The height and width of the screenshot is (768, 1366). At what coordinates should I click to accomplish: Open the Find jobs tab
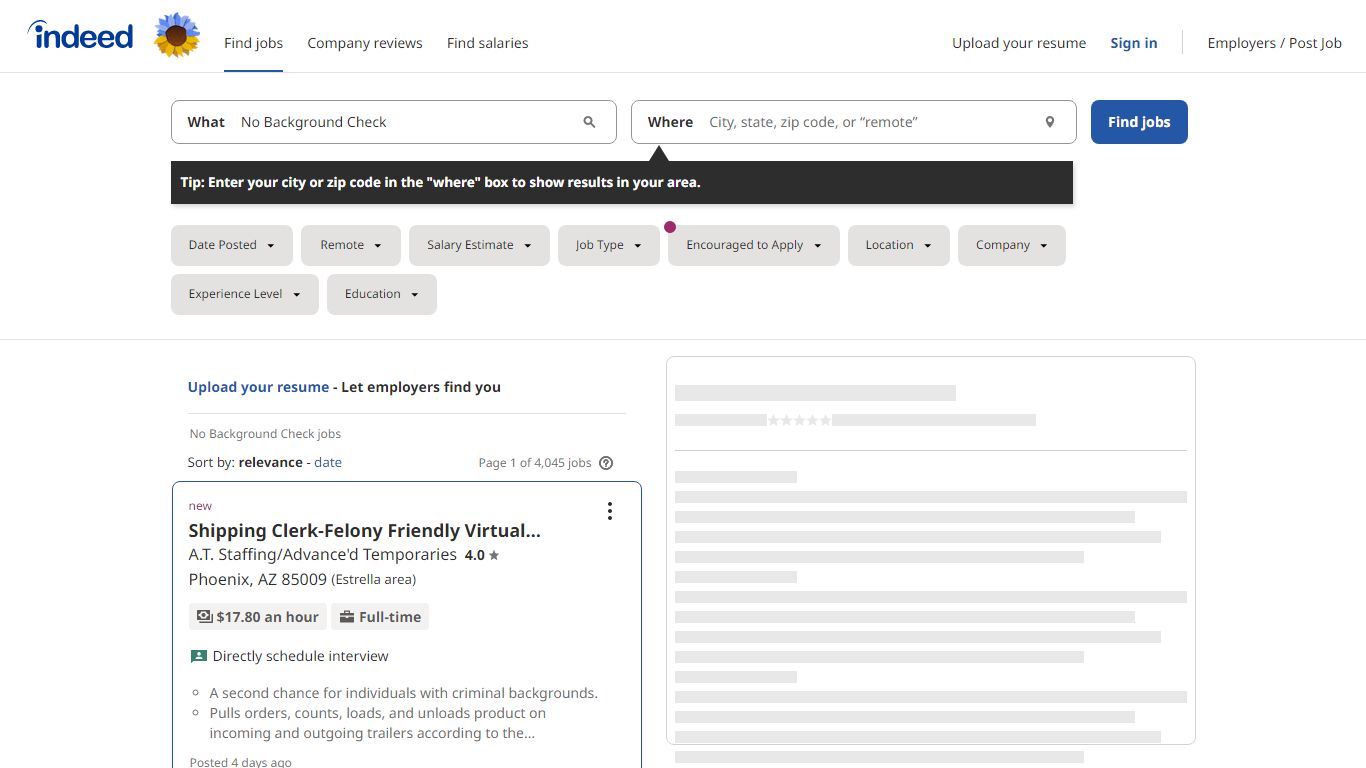[x=253, y=43]
